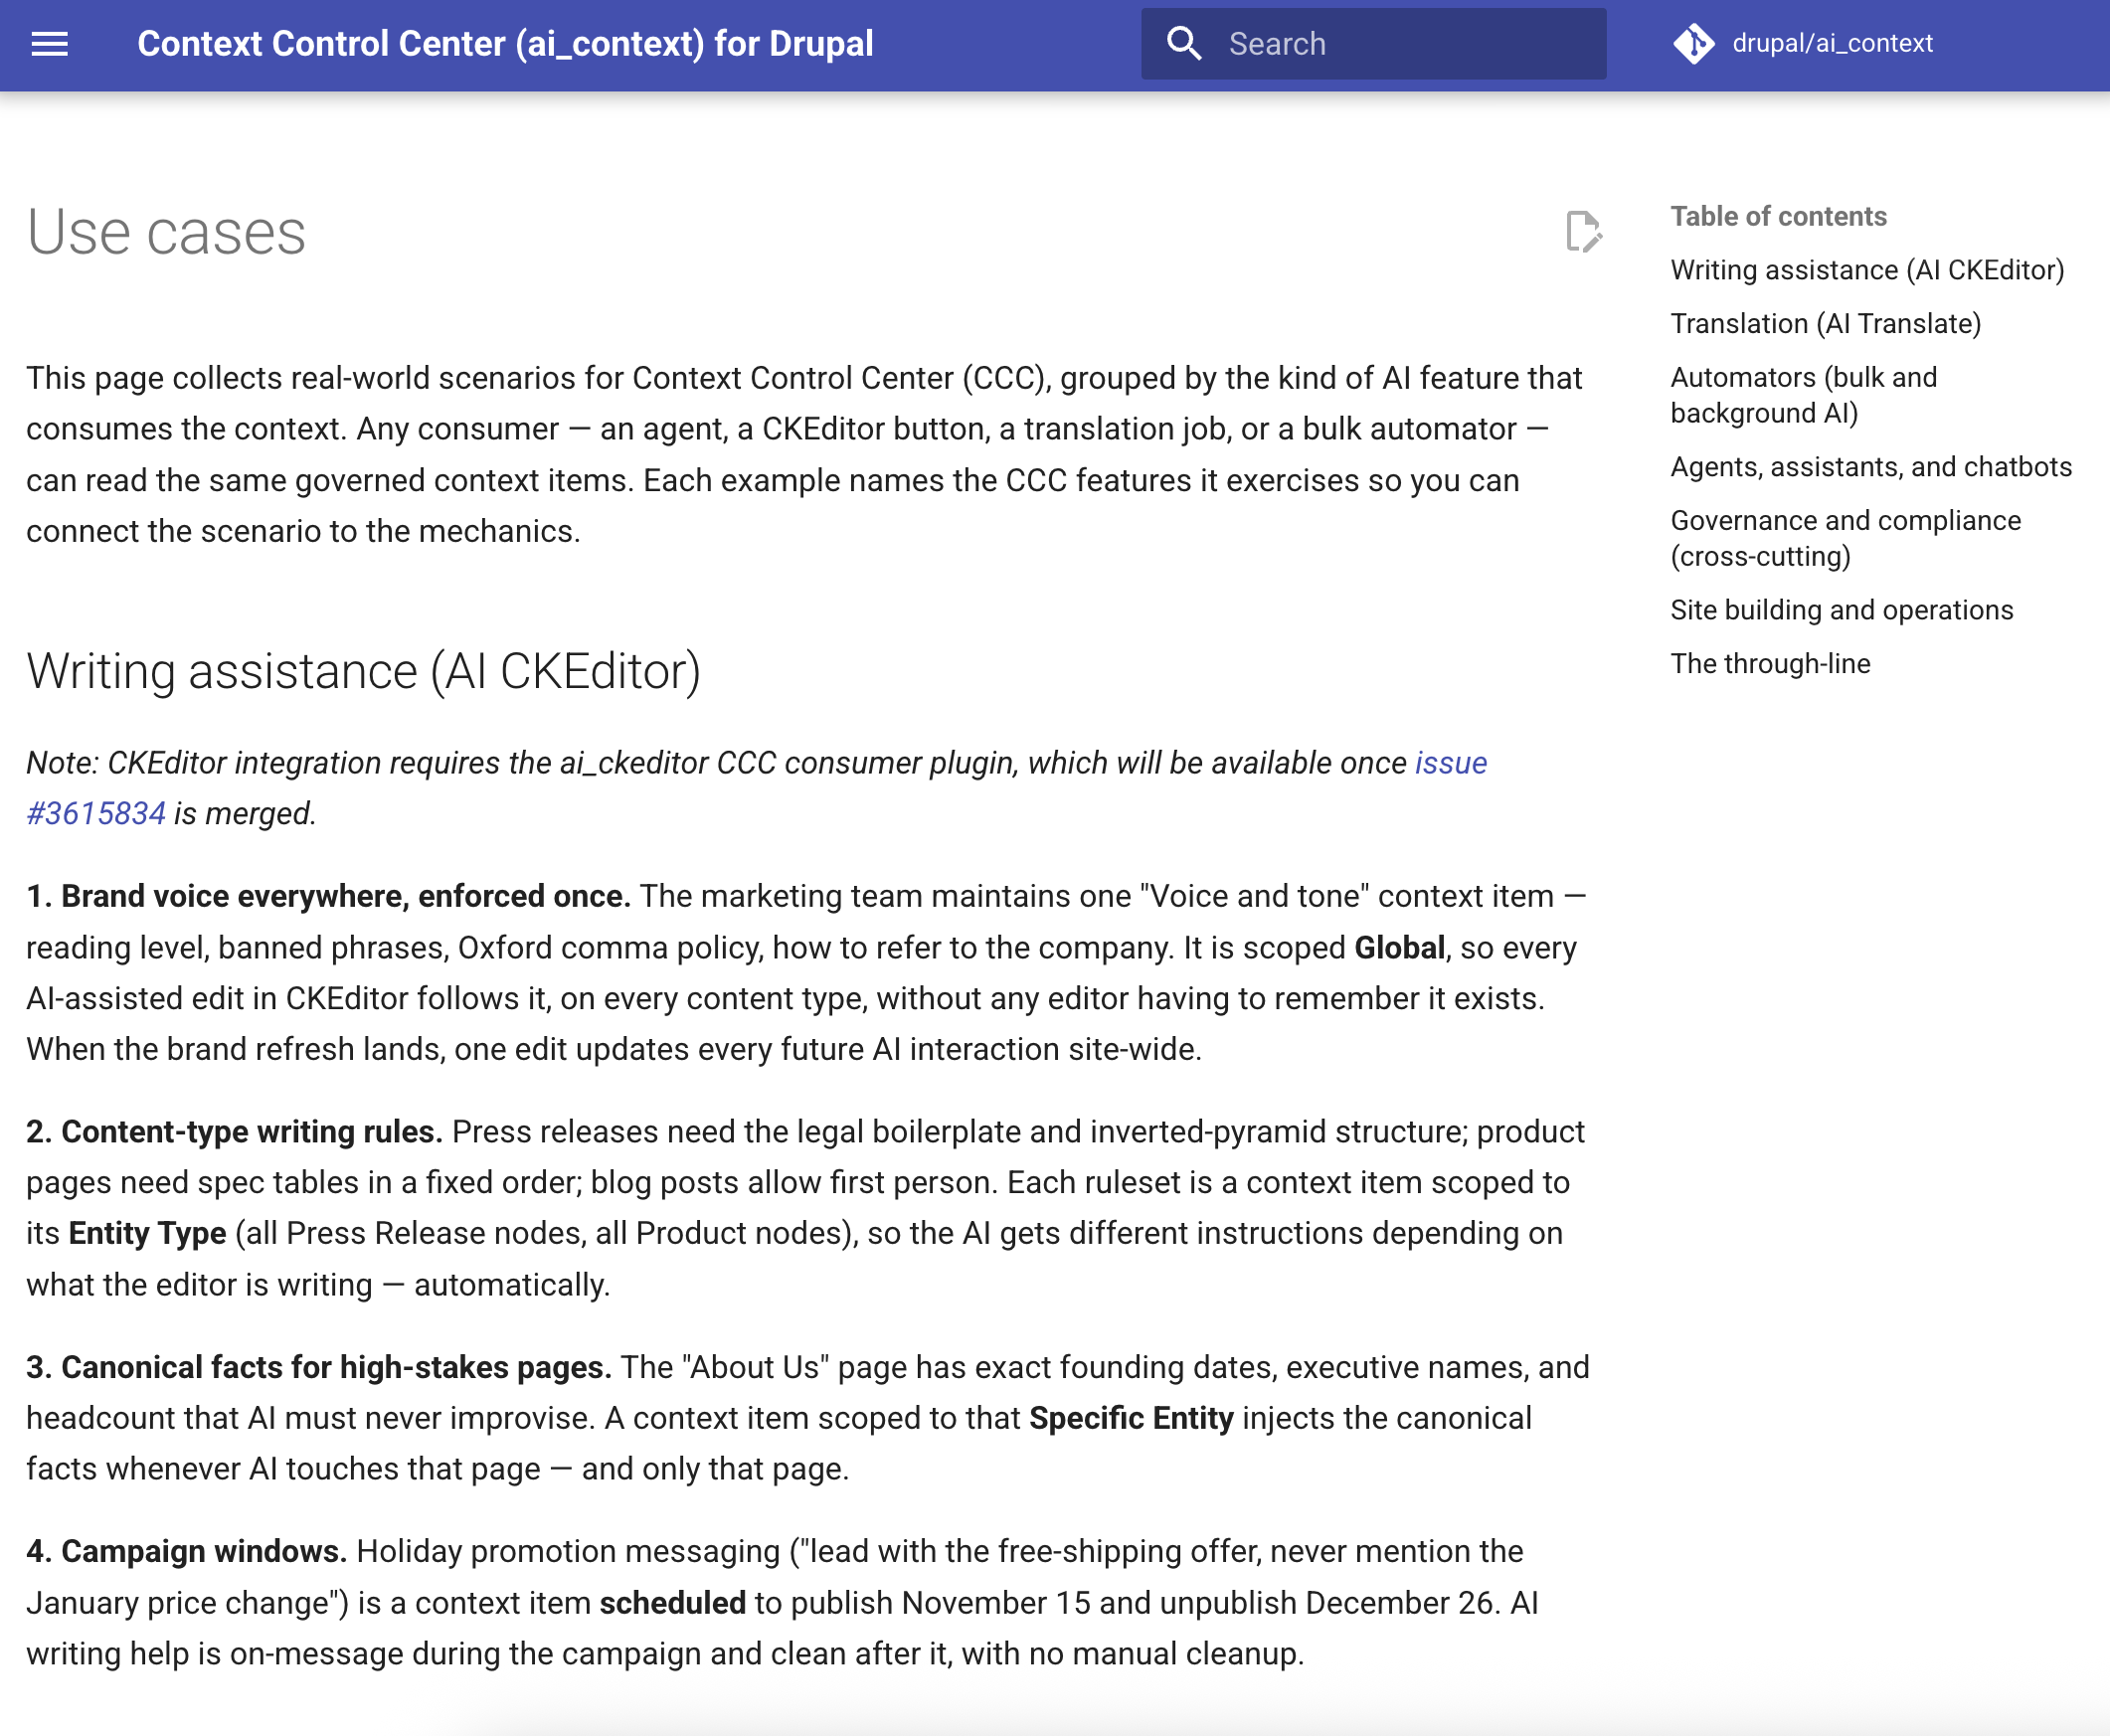The image size is (2110, 1736).
Task: Open the hamburger navigation menu
Action: click(x=49, y=44)
